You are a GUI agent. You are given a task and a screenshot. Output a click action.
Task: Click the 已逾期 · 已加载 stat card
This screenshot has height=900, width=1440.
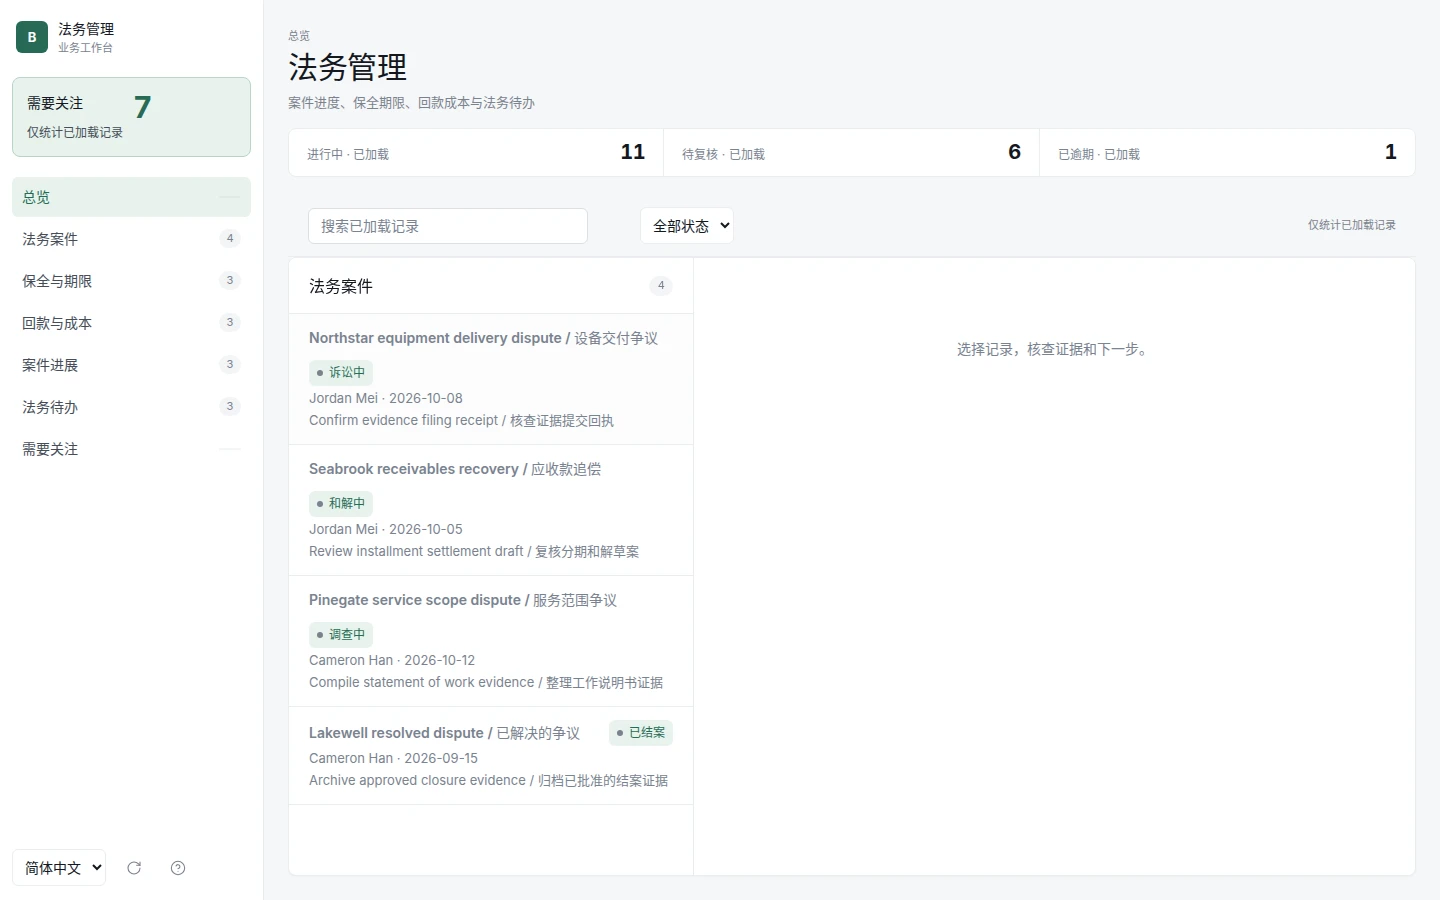[1227, 153]
